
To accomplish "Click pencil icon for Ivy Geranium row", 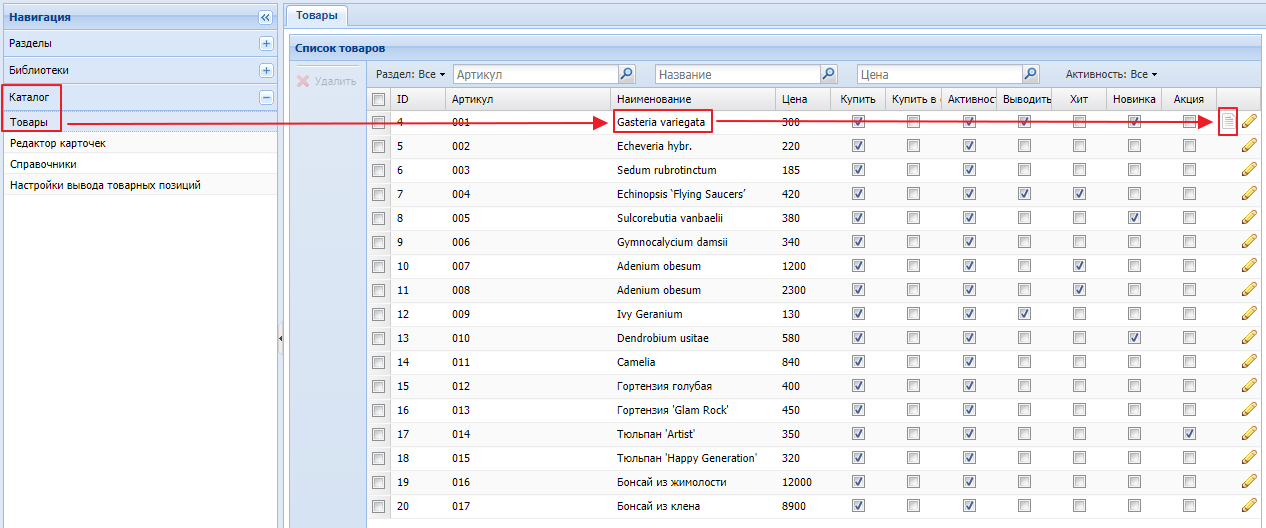I will coord(1249,314).
